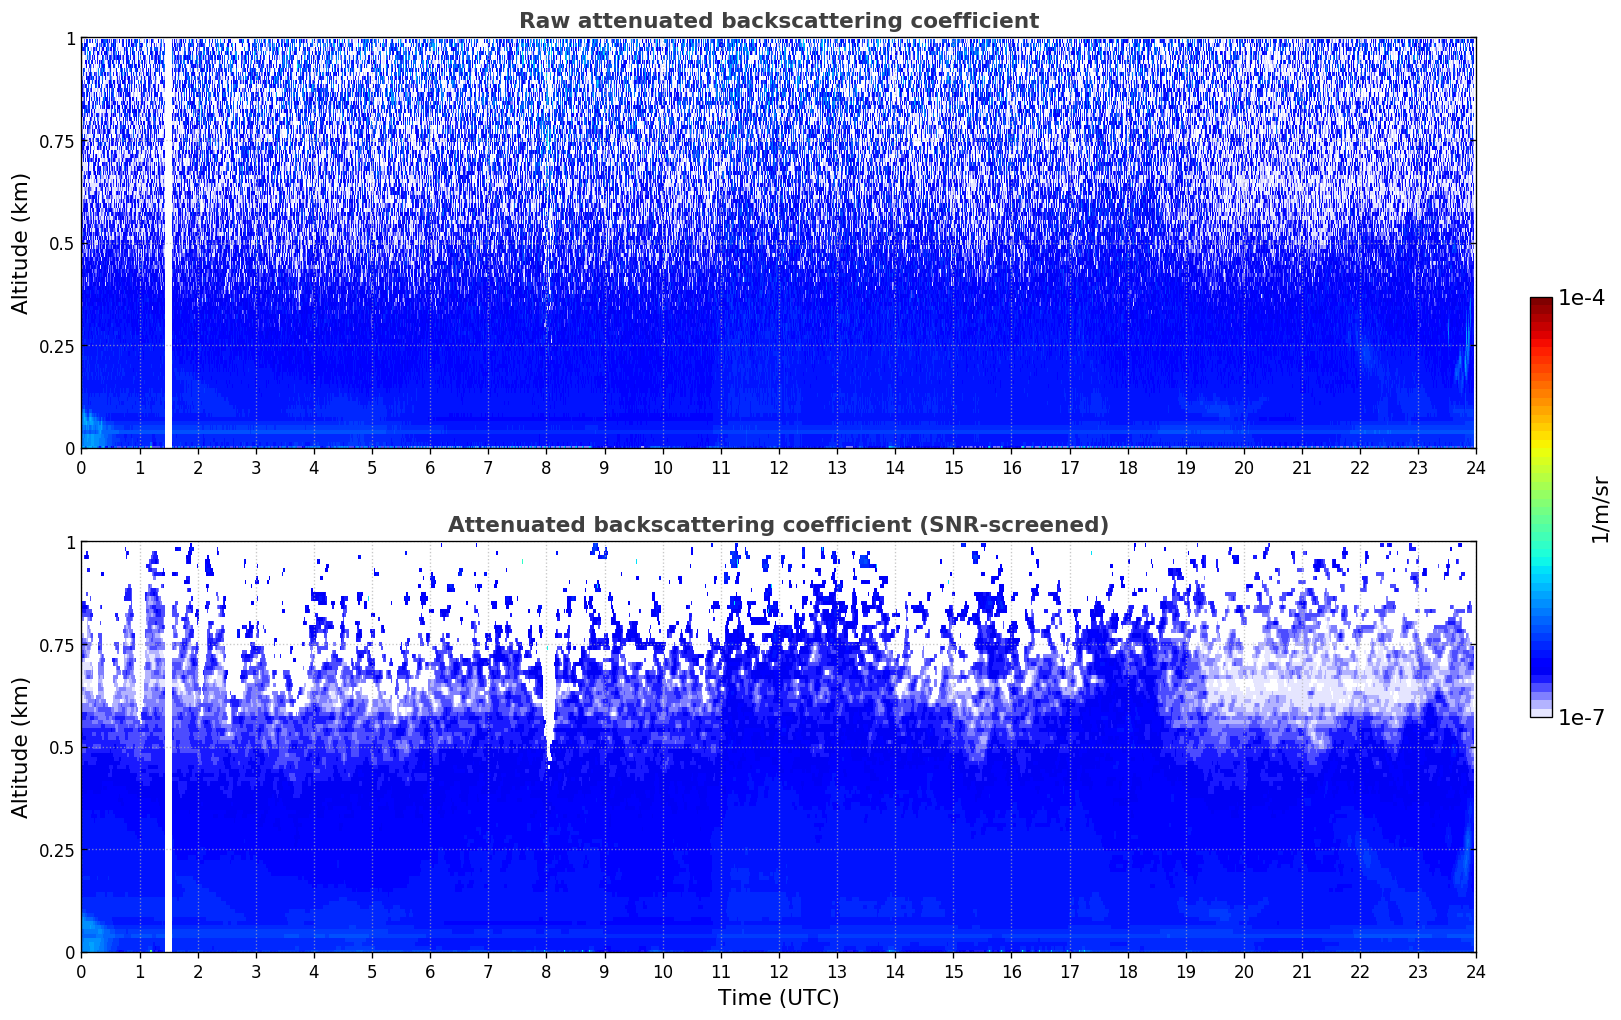Click top plot's 0.25 altitude tick label

[57, 346]
